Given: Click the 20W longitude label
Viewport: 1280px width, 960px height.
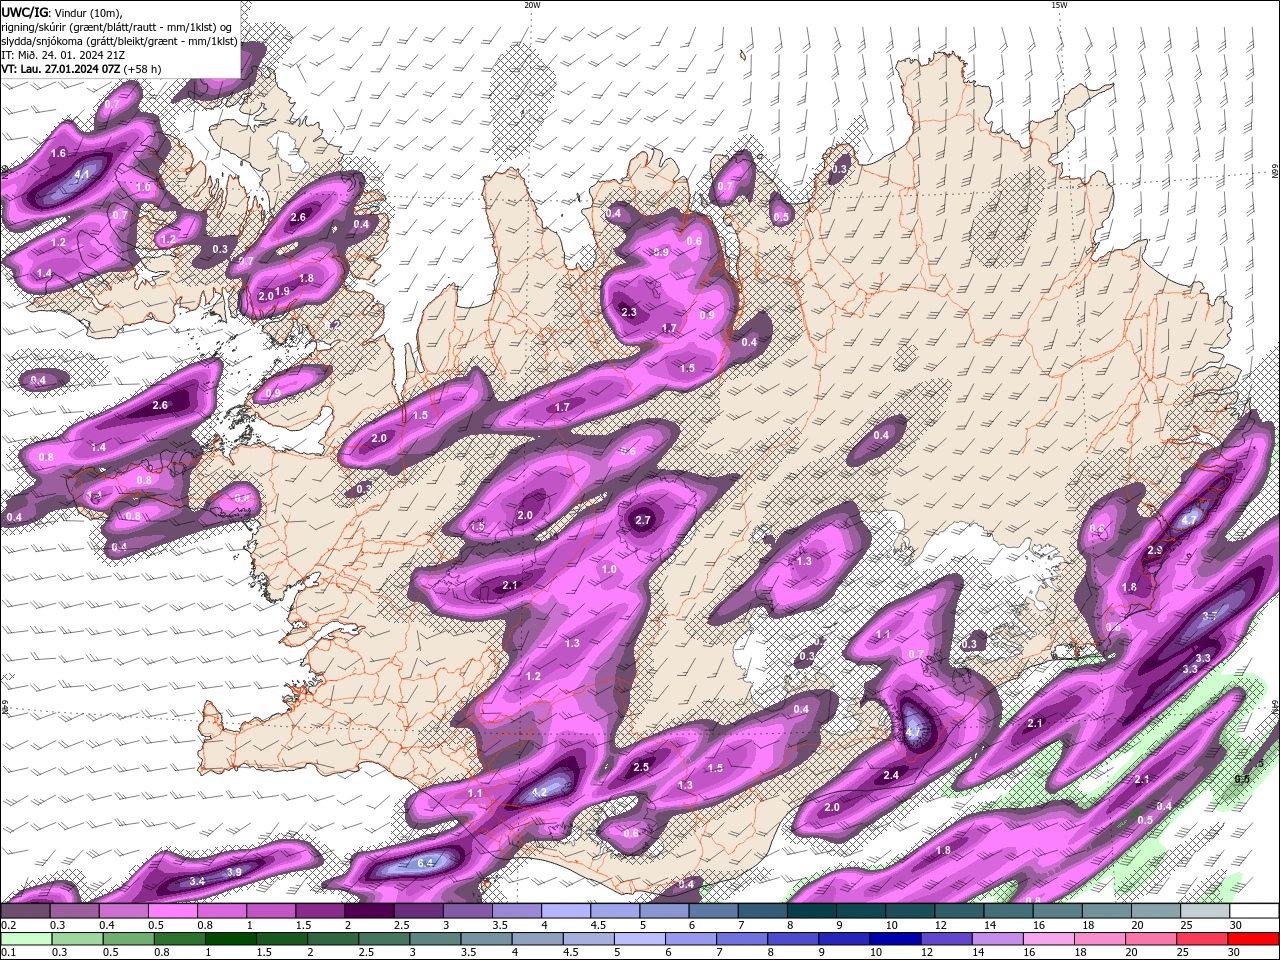Looking at the screenshot, I should (532, 5).
